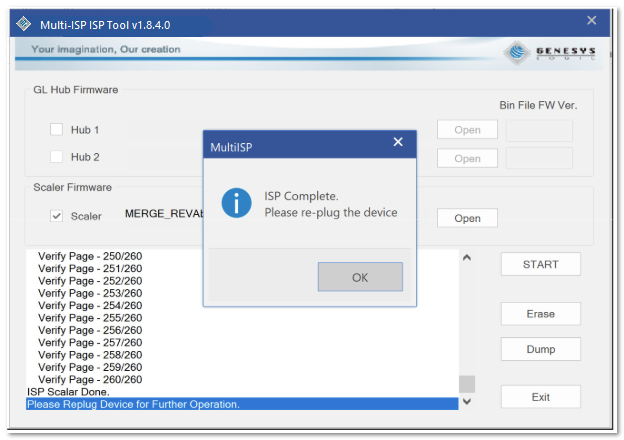This screenshot has width=624, height=440.
Task: Enable the Hub 1 checkbox
Action: pyautogui.click(x=57, y=130)
